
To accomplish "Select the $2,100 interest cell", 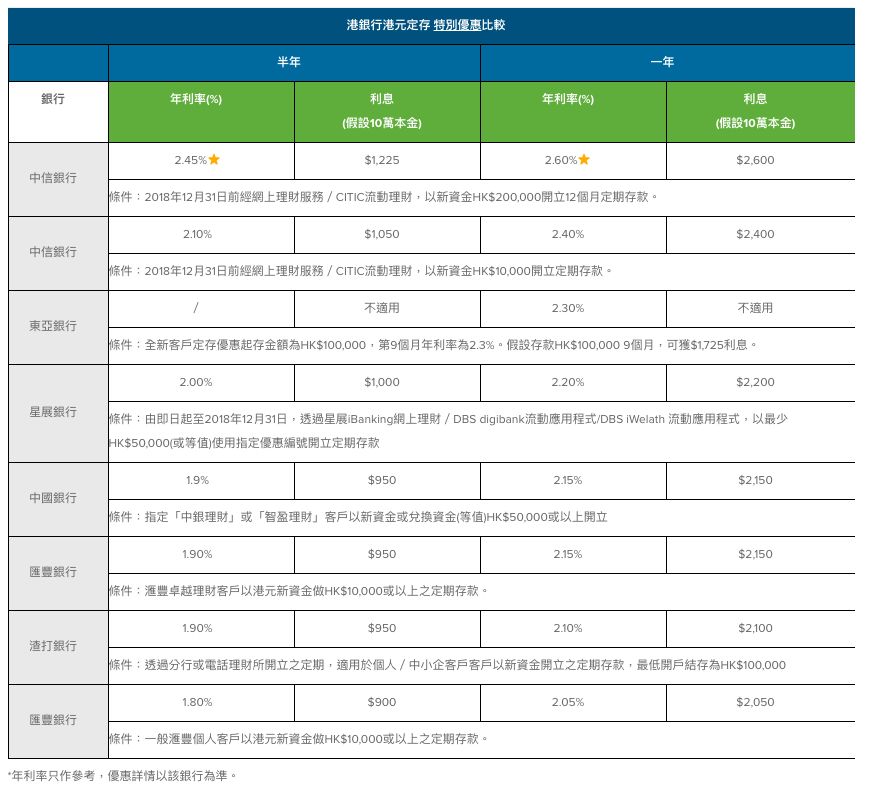I will (760, 629).
